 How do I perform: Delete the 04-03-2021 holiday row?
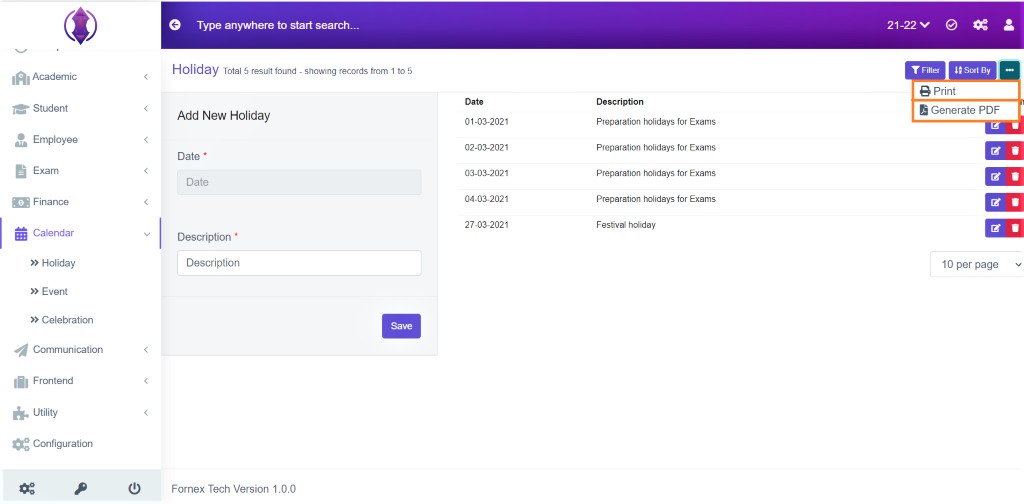1015,202
